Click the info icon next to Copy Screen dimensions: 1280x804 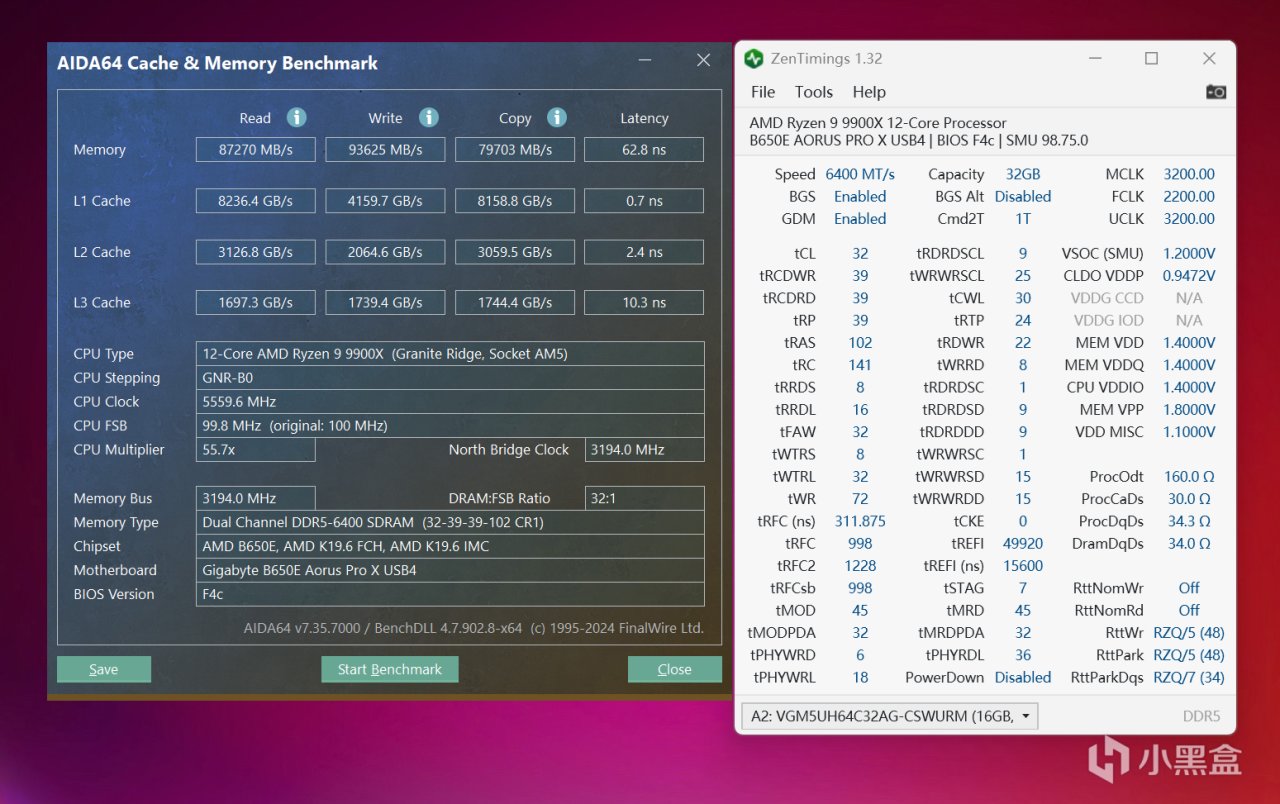(x=557, y=117)
